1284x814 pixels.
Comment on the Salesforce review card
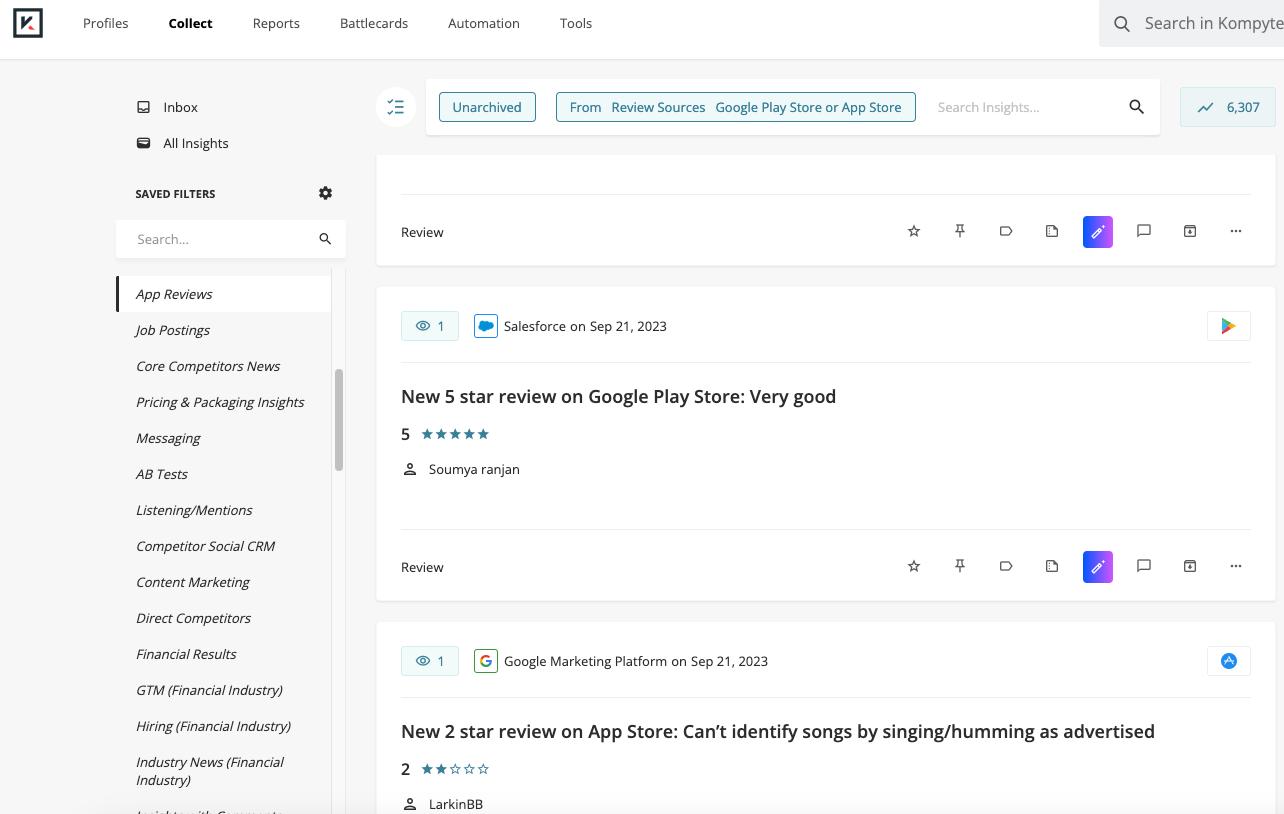[1144, 566]
